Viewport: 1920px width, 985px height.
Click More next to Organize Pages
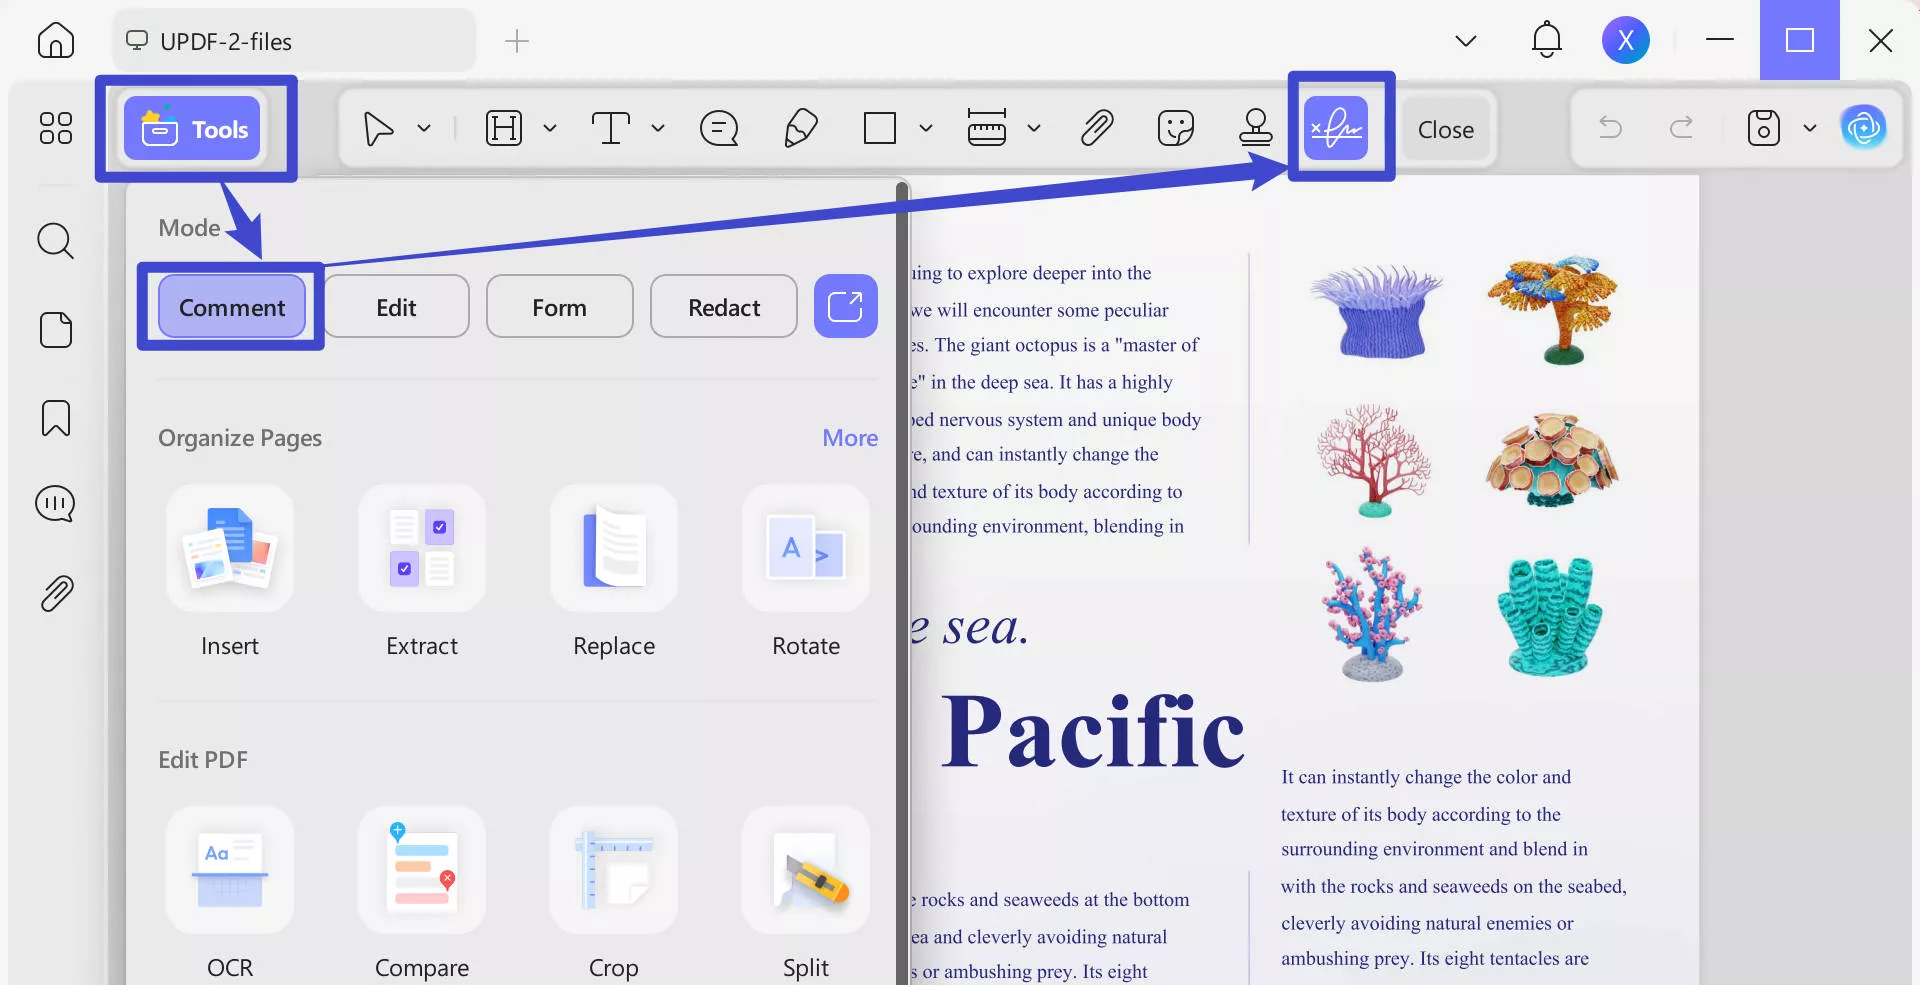coord(848,438)
